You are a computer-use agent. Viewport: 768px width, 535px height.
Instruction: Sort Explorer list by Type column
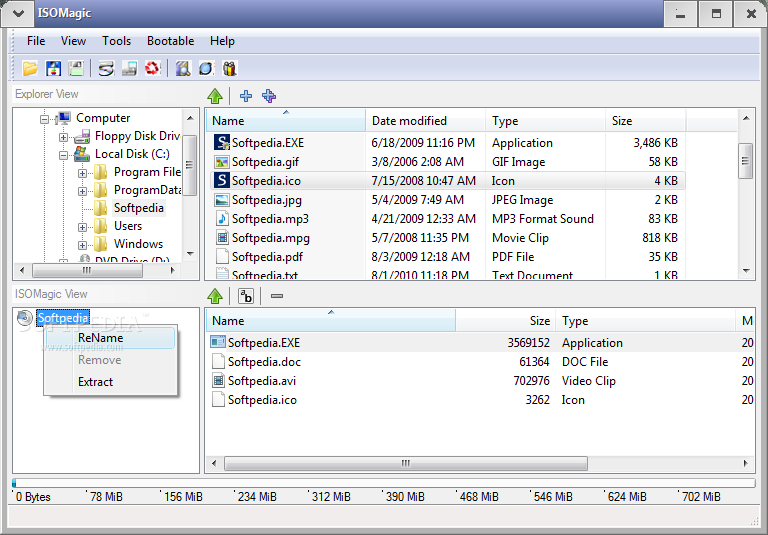[x=545, y=121]
